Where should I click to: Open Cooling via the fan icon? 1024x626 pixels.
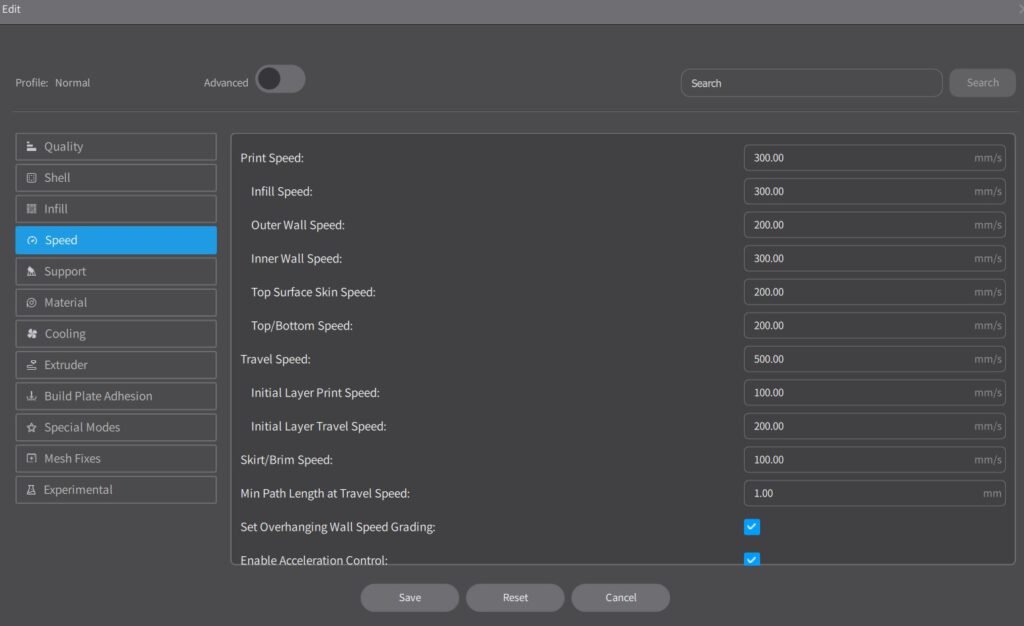point(31,334)
